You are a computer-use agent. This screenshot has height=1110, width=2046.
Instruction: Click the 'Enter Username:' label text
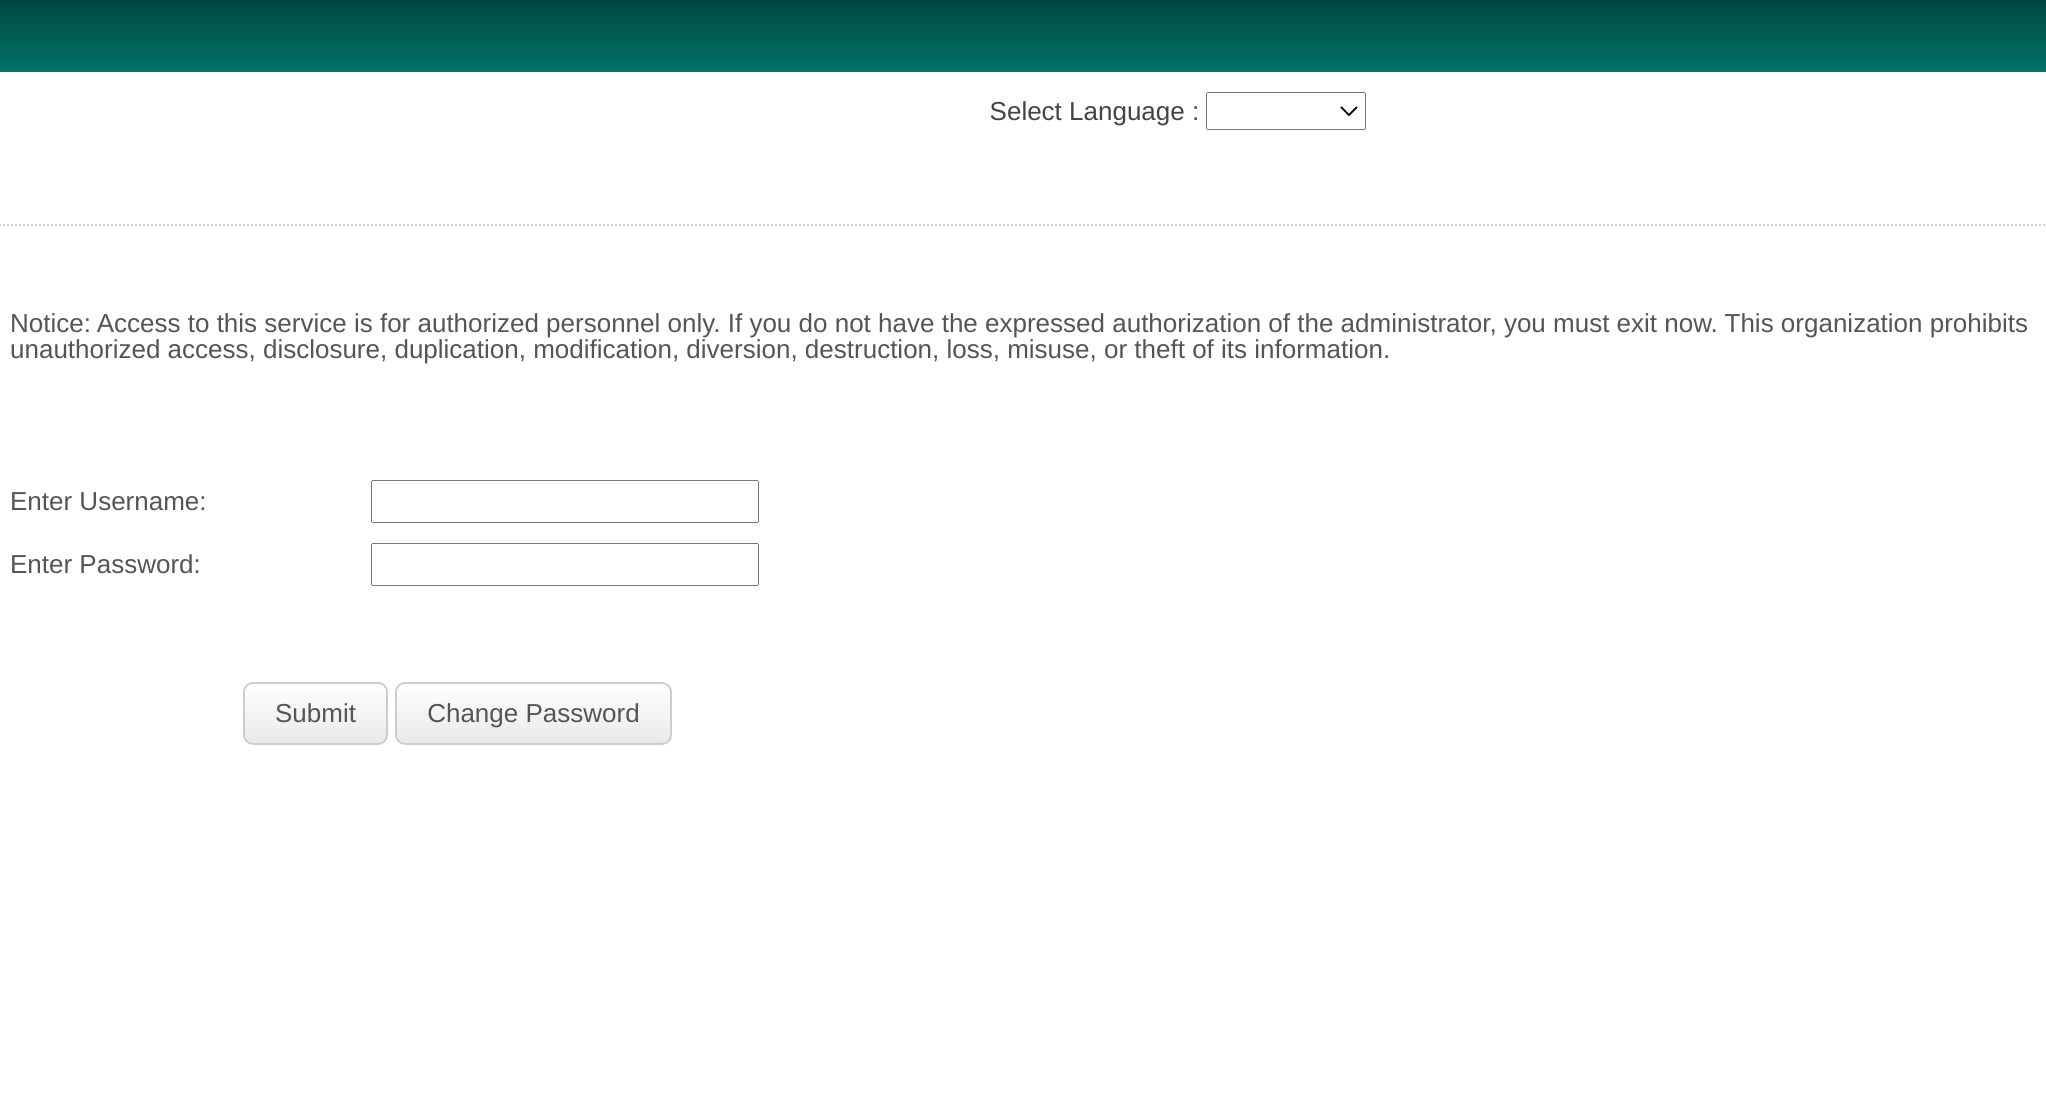pyautogui.click(x=108, y=501)
